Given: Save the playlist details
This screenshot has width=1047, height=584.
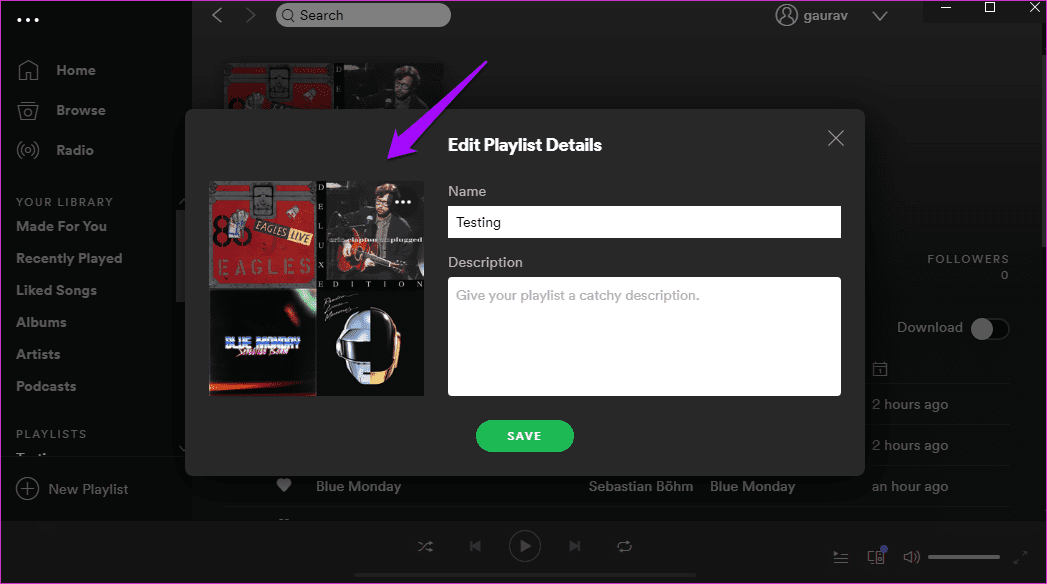Looking at the screenshot, I should click(525, 436).
